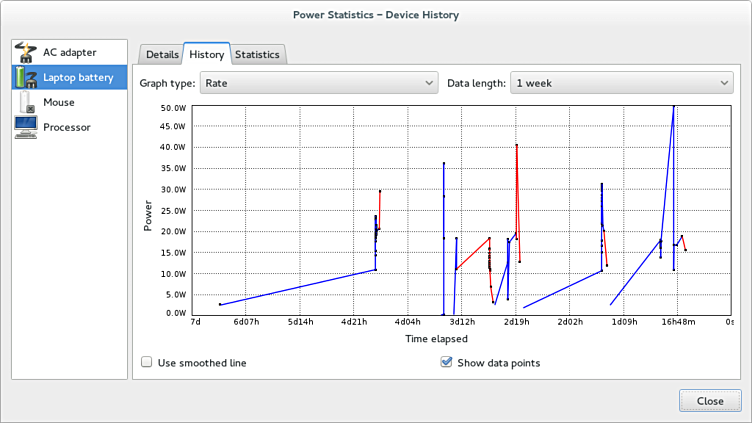This screenshot has height=423, width=752.
Task: Switch to the Statistics tab
Action: point(257,54)
